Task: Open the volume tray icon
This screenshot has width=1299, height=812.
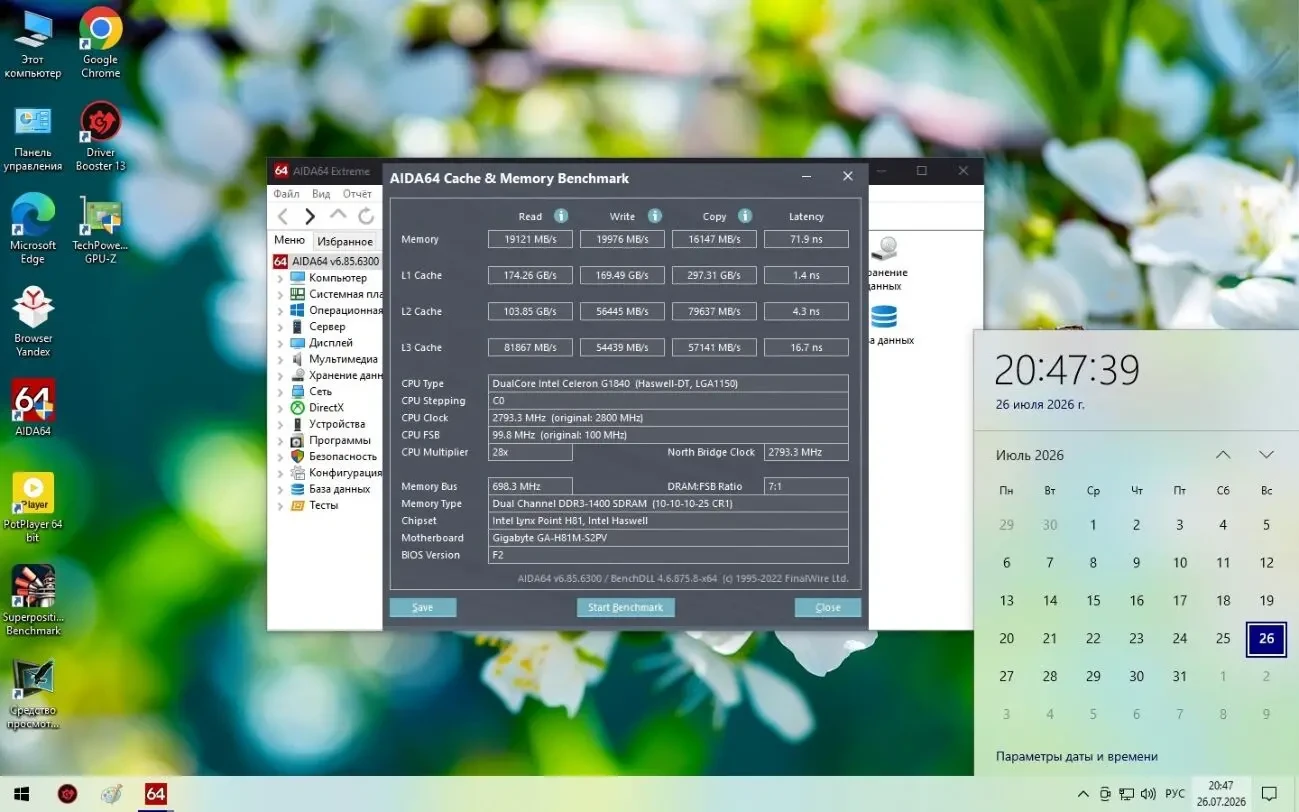Action: (x=1149, y=794)
